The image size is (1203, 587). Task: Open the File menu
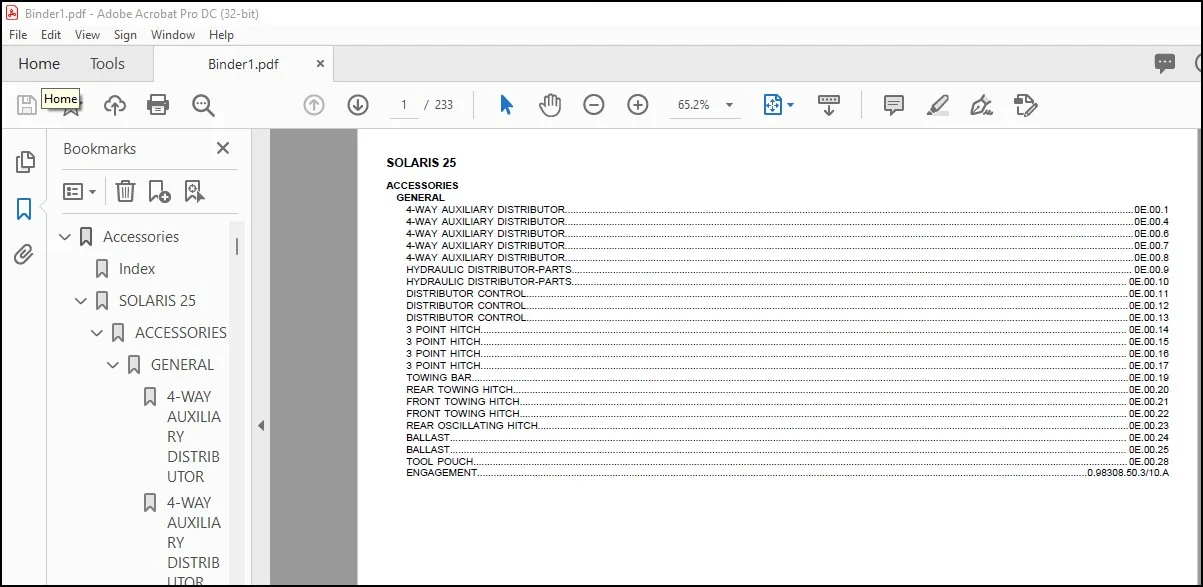click(x=18, y=35)
